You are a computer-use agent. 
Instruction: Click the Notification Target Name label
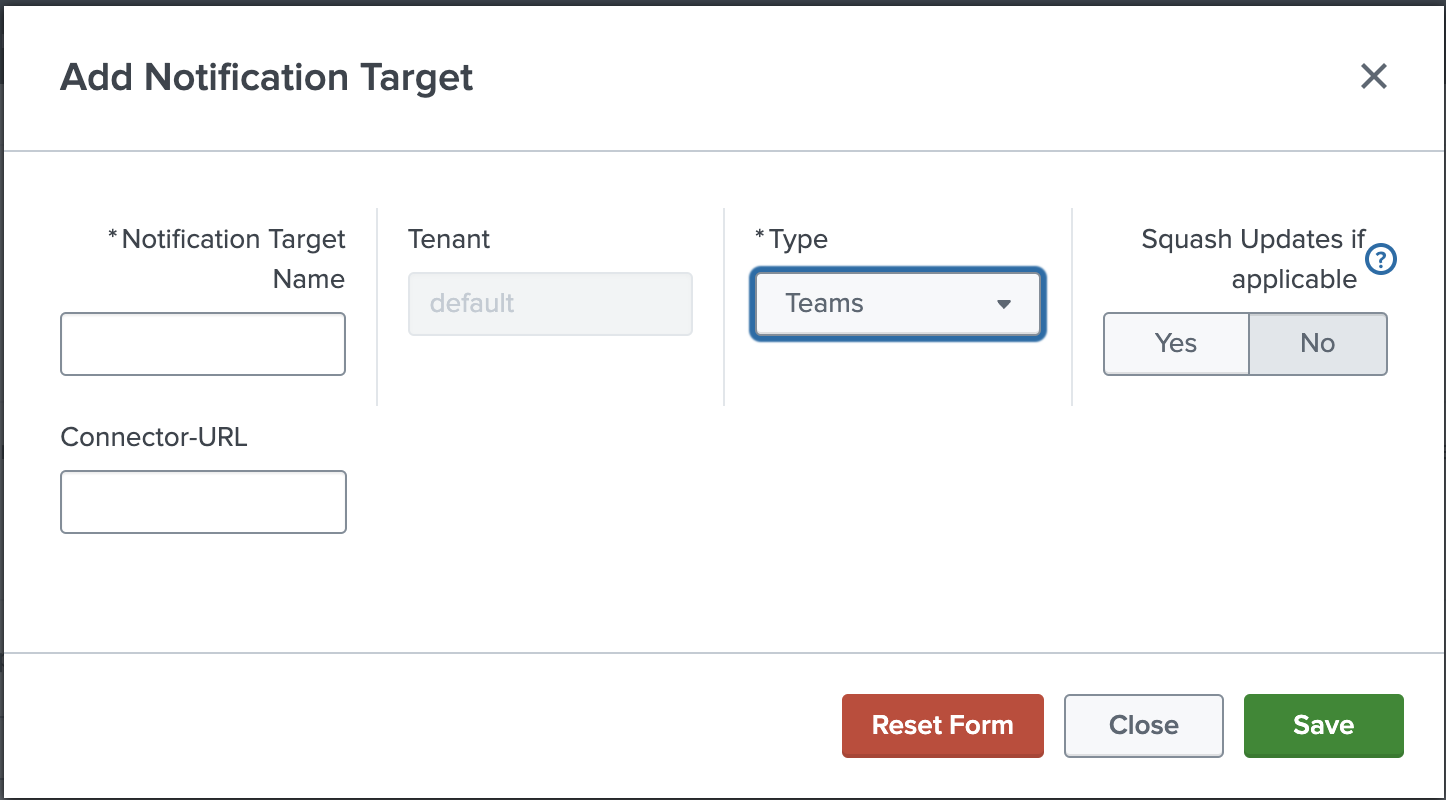tap(232, 259)
